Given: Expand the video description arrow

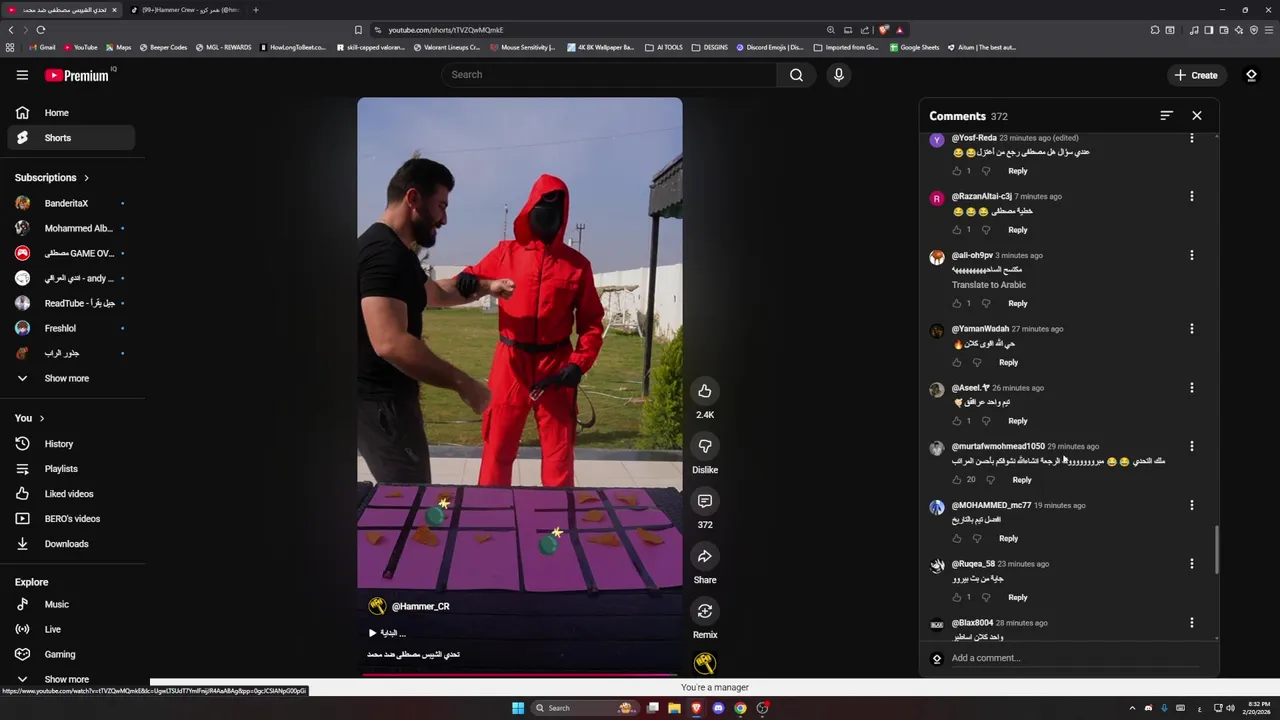Looking at the screenshot, I should [372, 633].
